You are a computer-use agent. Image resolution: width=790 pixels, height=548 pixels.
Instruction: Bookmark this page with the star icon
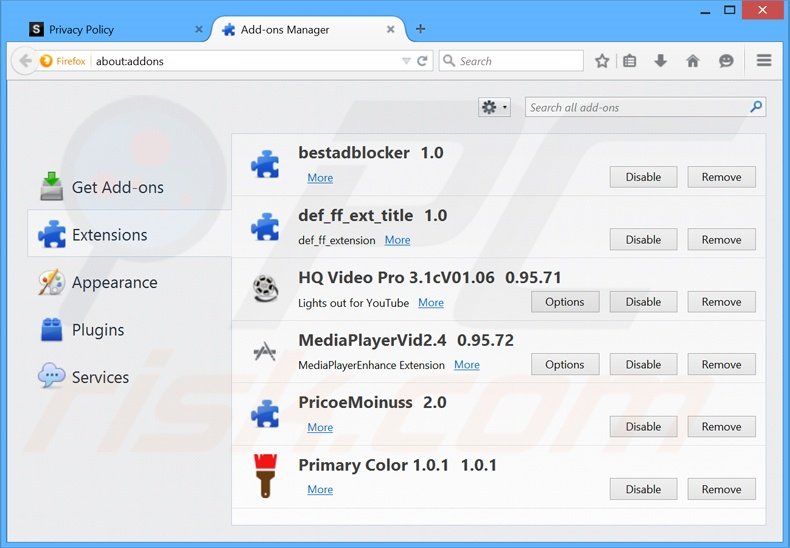602,61
